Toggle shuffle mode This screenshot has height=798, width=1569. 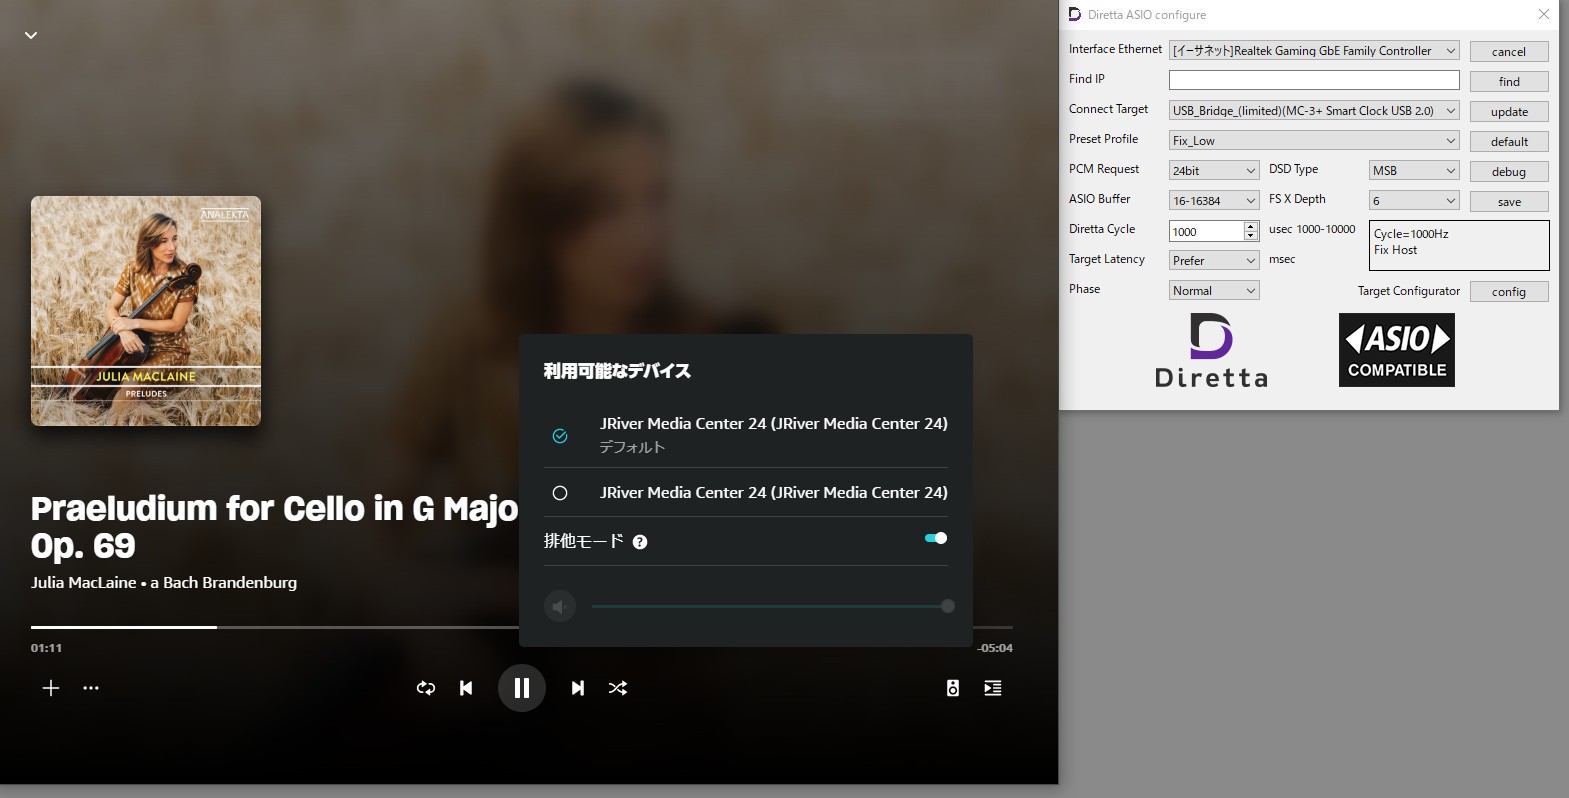point(618,688)
